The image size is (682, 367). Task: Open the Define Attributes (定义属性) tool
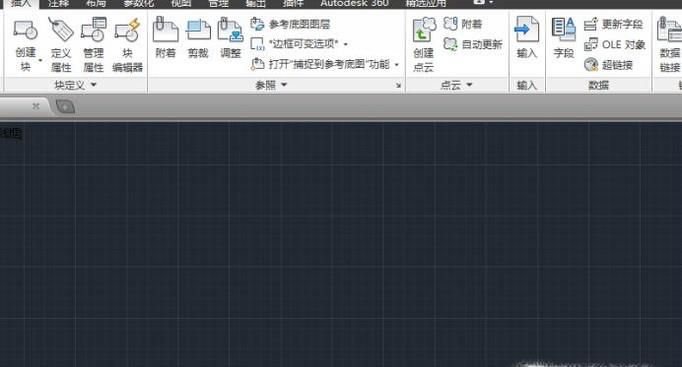point(60,44)
